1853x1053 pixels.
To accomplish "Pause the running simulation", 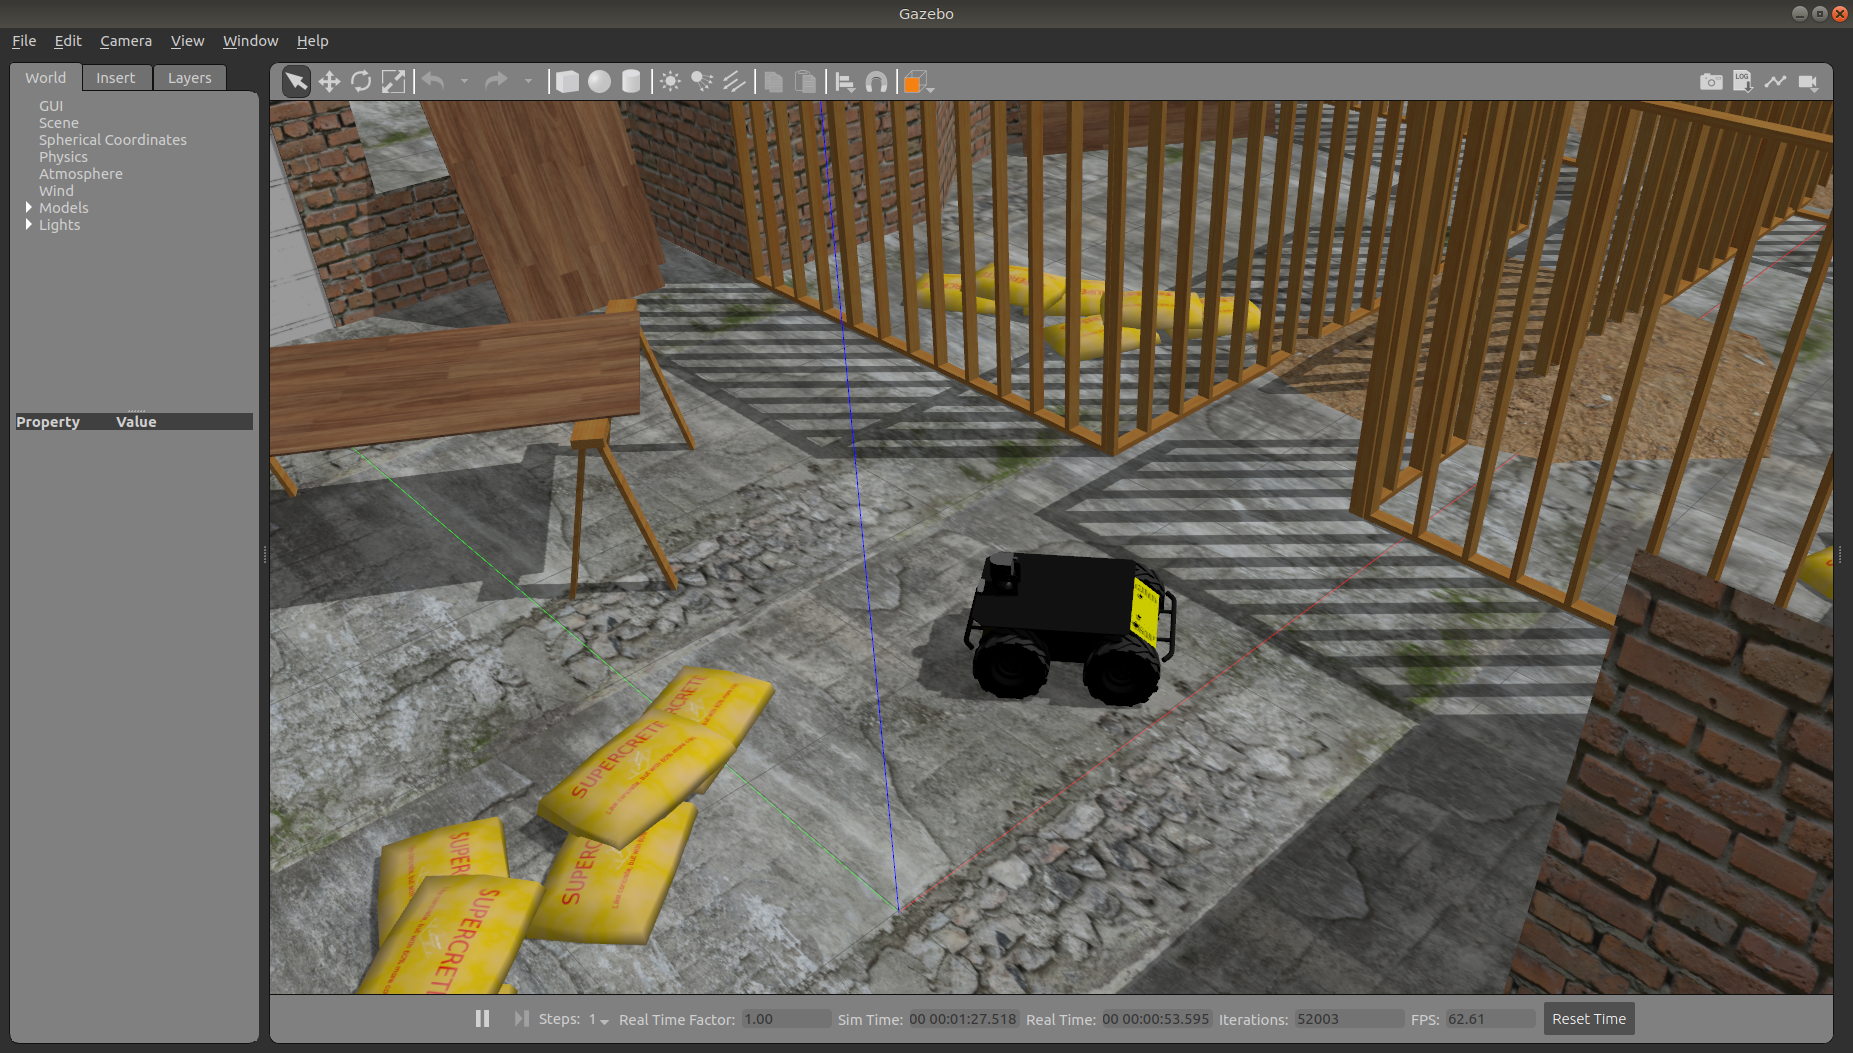I will pyautogui.click(x=482, y=1018).
